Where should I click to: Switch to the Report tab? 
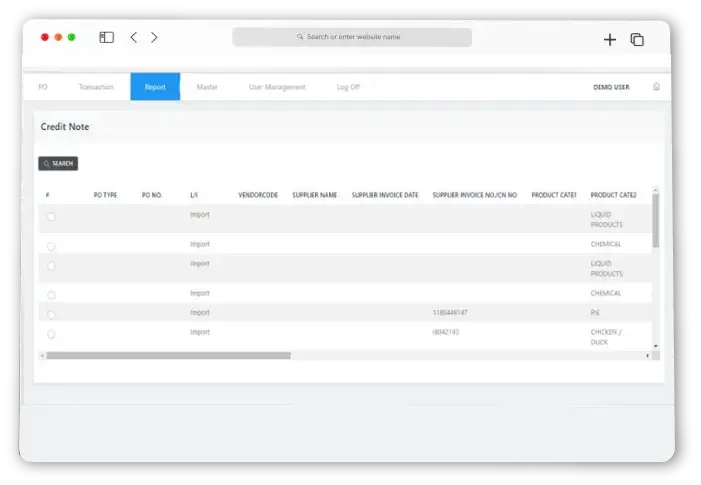coord(155,87)
